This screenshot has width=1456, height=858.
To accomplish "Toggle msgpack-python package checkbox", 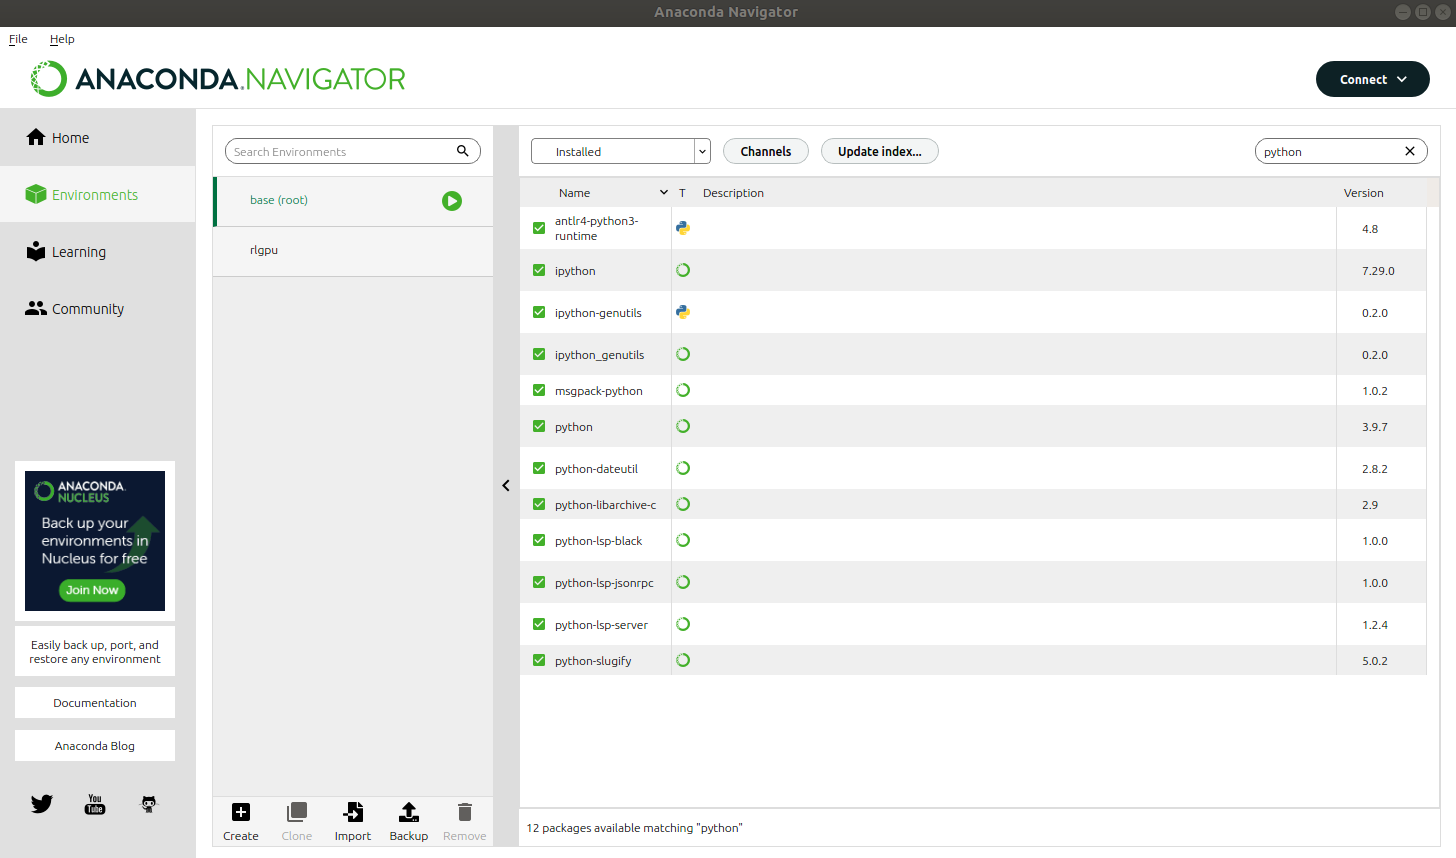I will tap(539, 390).
